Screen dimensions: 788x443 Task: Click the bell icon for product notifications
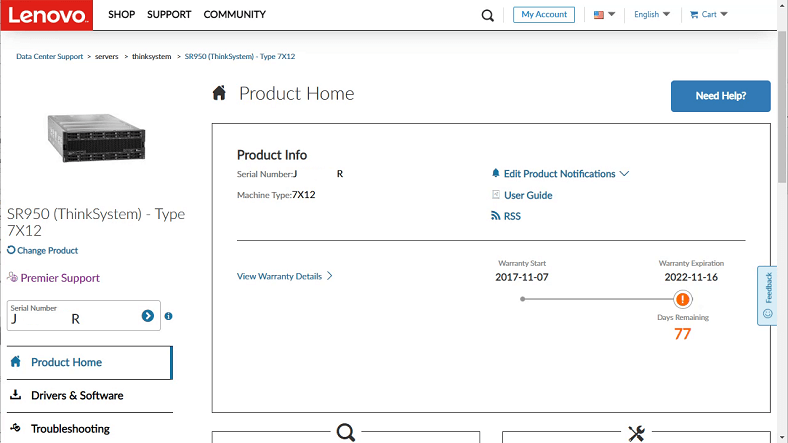click(x=496, y=173)
